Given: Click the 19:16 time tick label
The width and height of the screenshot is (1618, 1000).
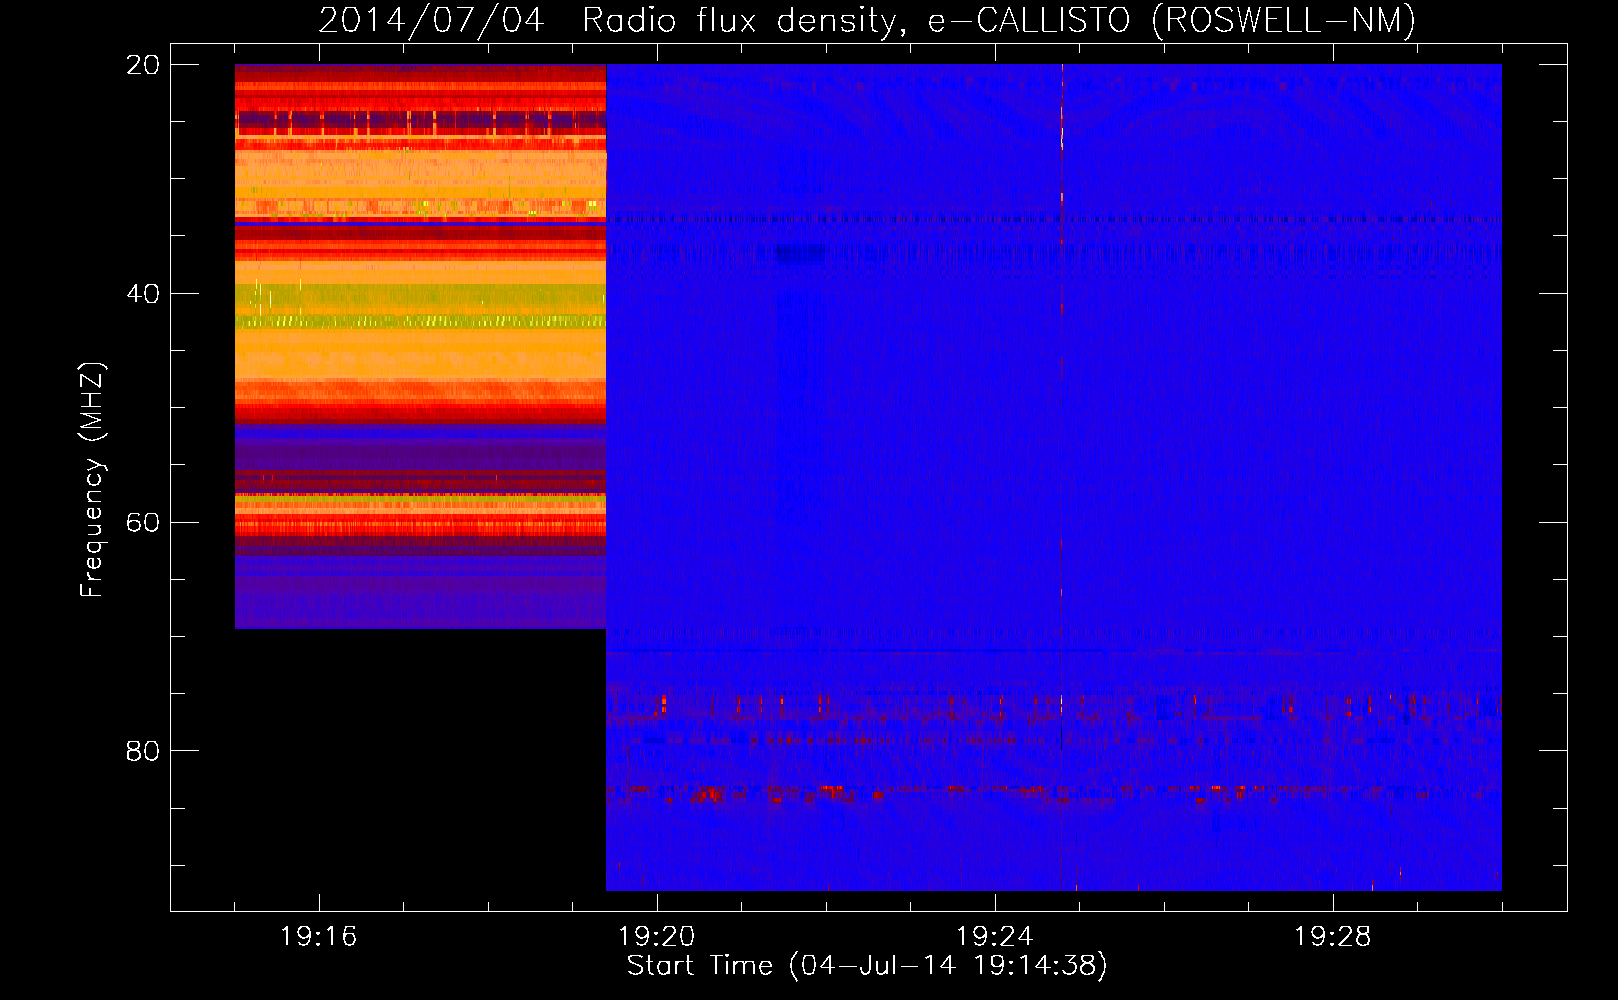Looking at the screenshot, I should (x=319, y=937).
